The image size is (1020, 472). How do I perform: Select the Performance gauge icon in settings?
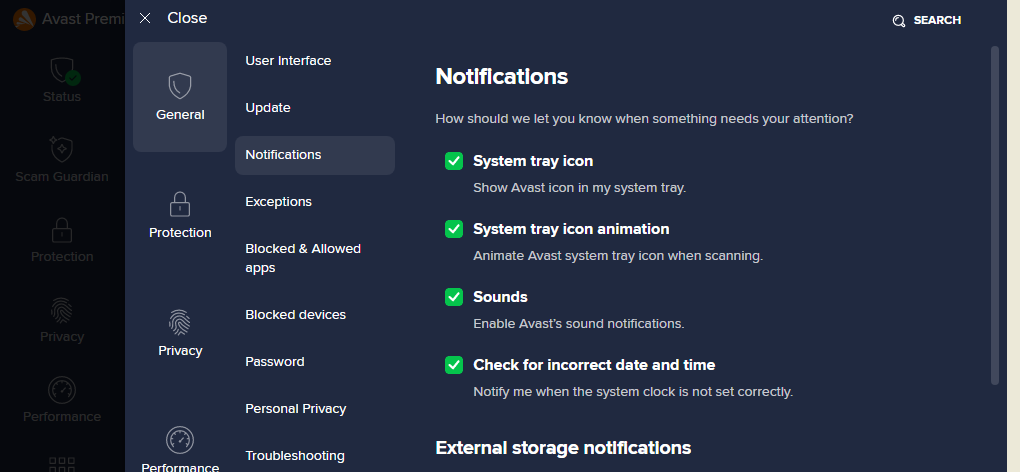click(180, 440)
